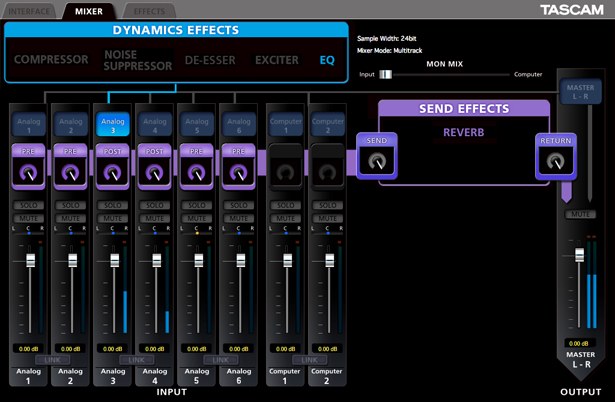
Task: Click the send knob on Computer 1
Action: click(x=287, y=173)
